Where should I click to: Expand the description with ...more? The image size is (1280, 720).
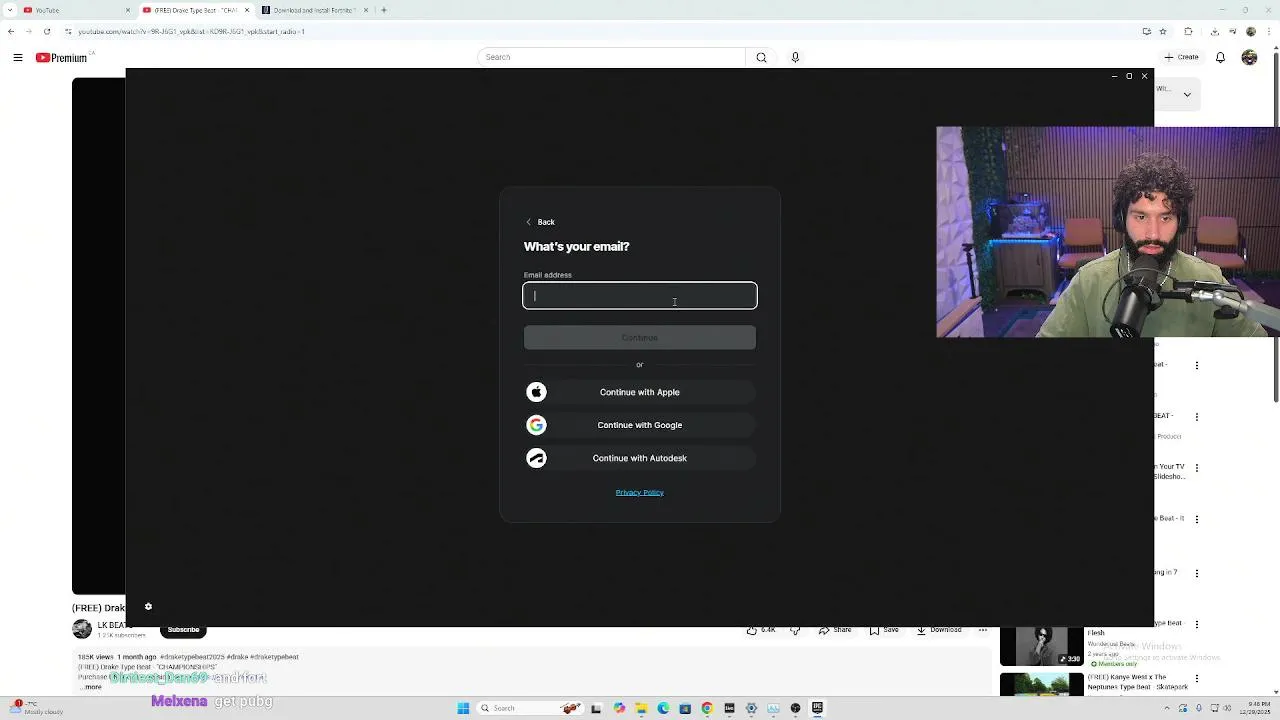coord(91,687)
